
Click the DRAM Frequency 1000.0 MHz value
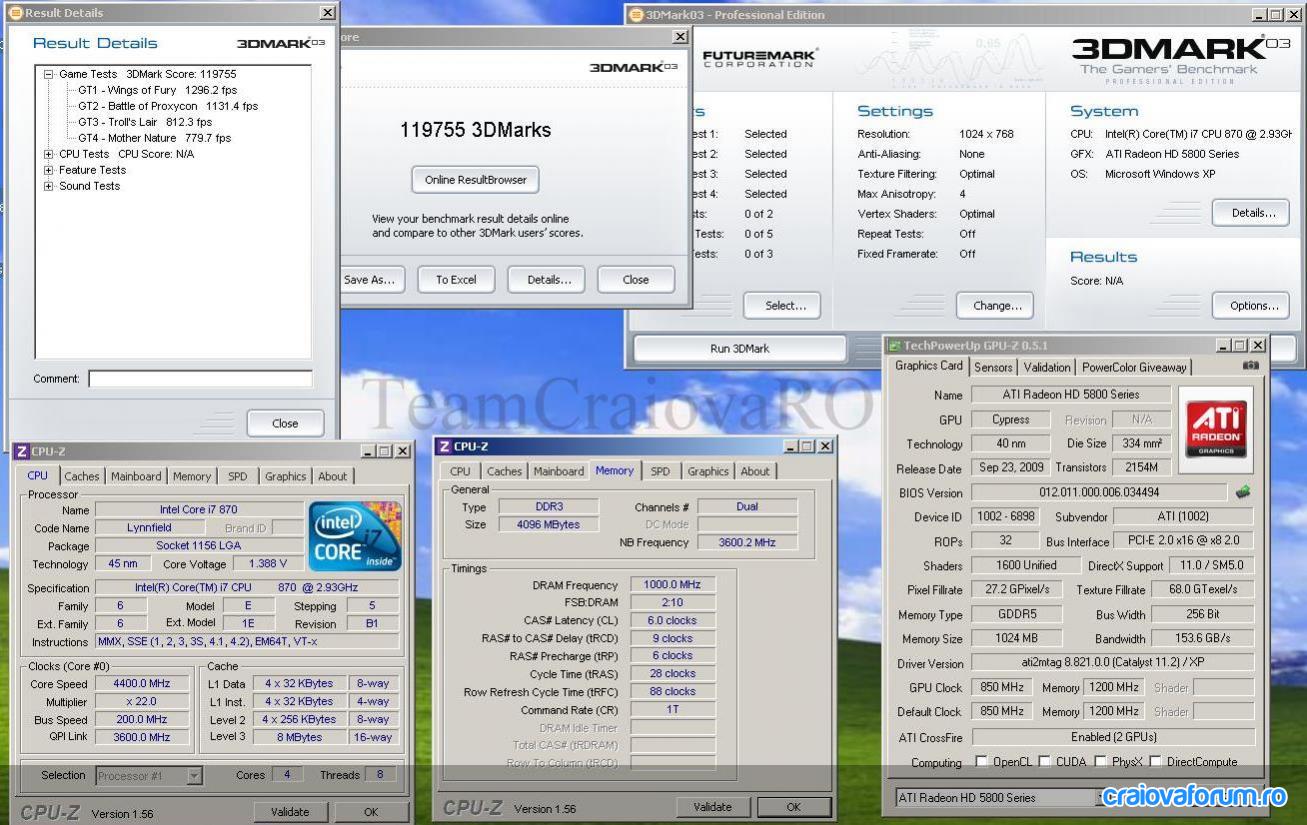(x=672, y=585)
